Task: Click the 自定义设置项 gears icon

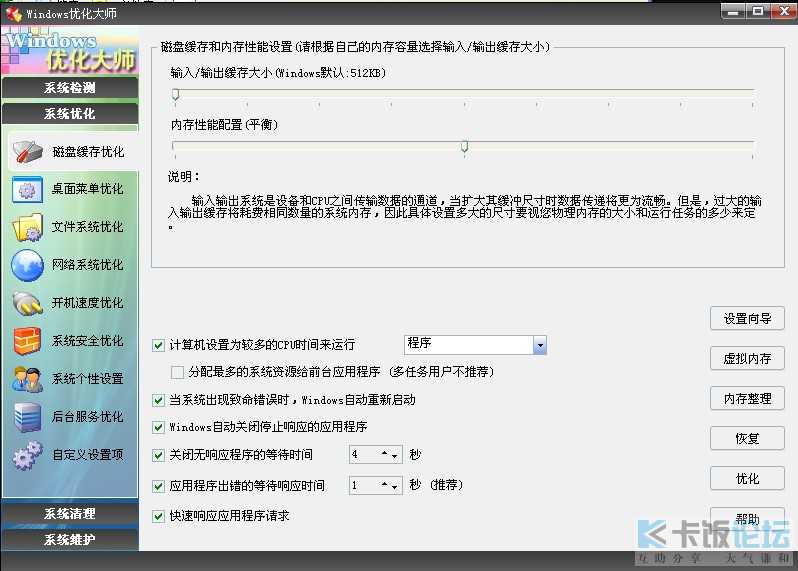Action: (27, 455)
